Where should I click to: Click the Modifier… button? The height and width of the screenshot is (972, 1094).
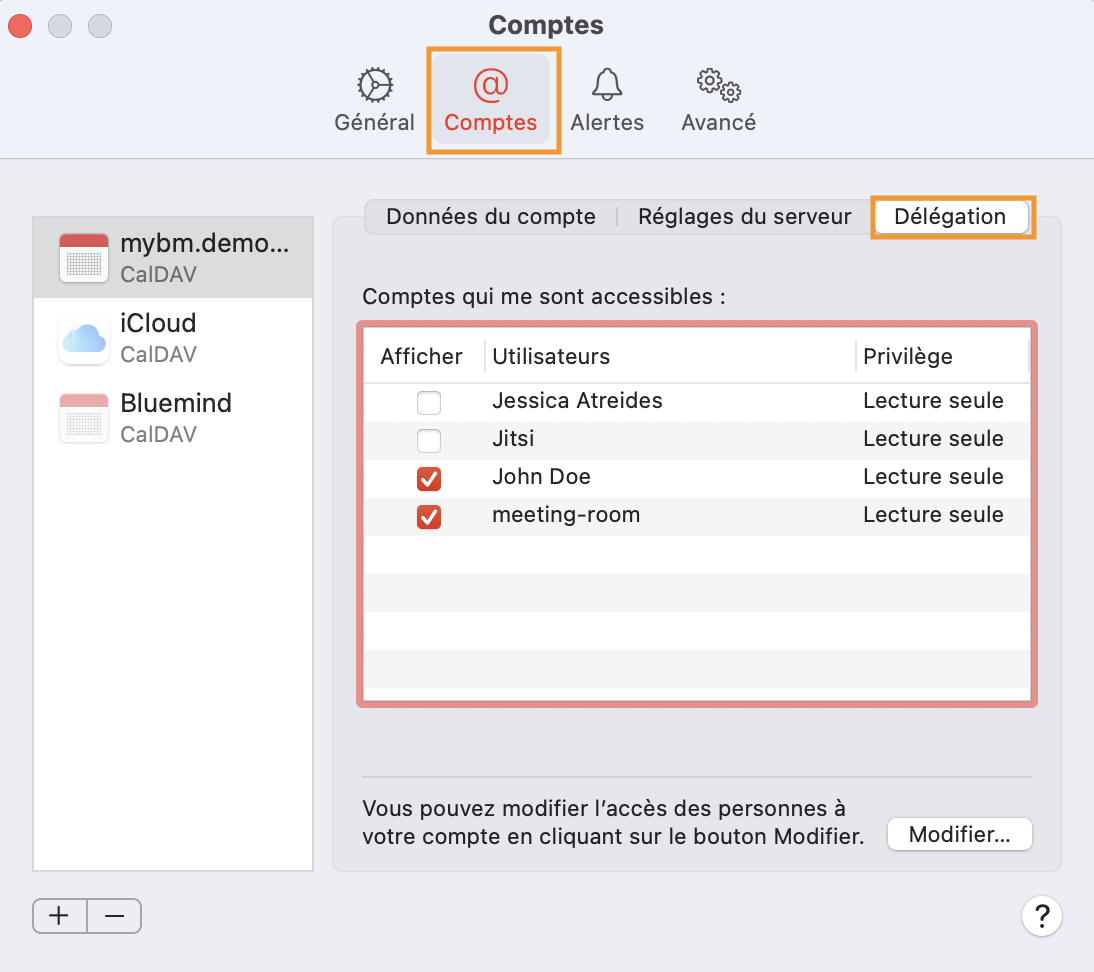959,835
